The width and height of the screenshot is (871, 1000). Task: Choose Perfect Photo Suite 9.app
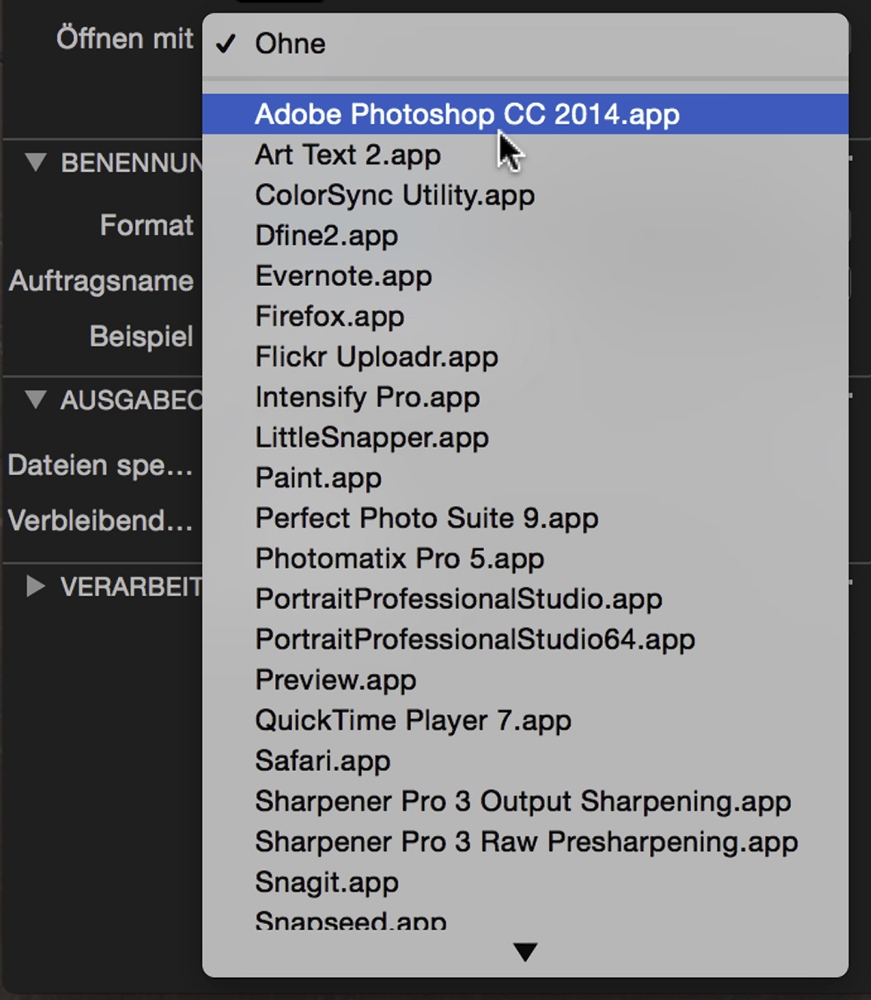pyautogui.click(x=525, y=518)
